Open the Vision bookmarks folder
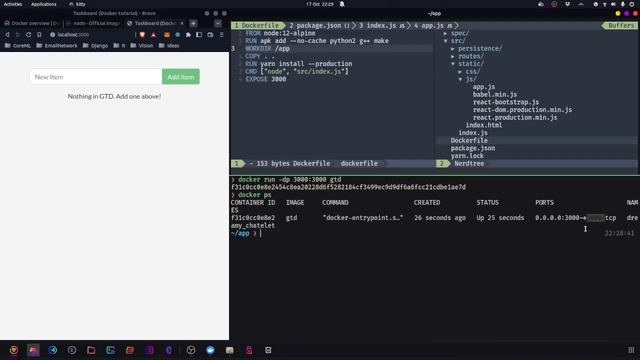 click(142, 46)
